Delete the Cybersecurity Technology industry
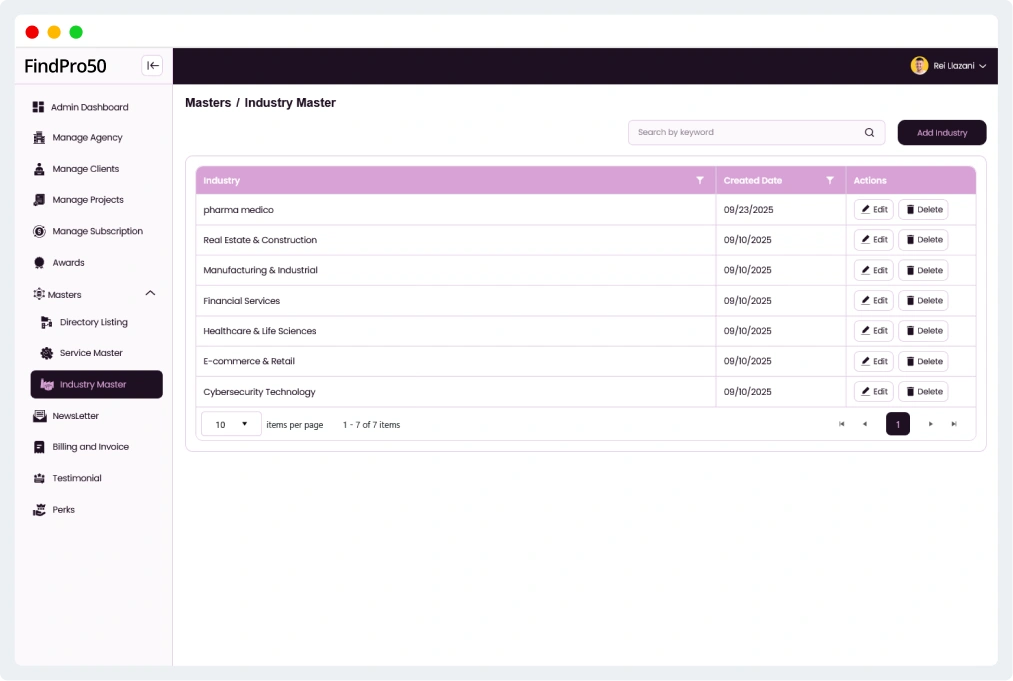The image size is (1013, 681). tap(922, 392)
